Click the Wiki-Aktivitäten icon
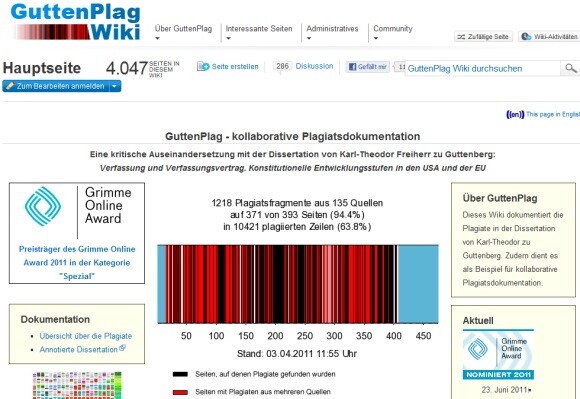Image resolution: width=580 pixels, height=399 pixels. click(x=526, y=36)
